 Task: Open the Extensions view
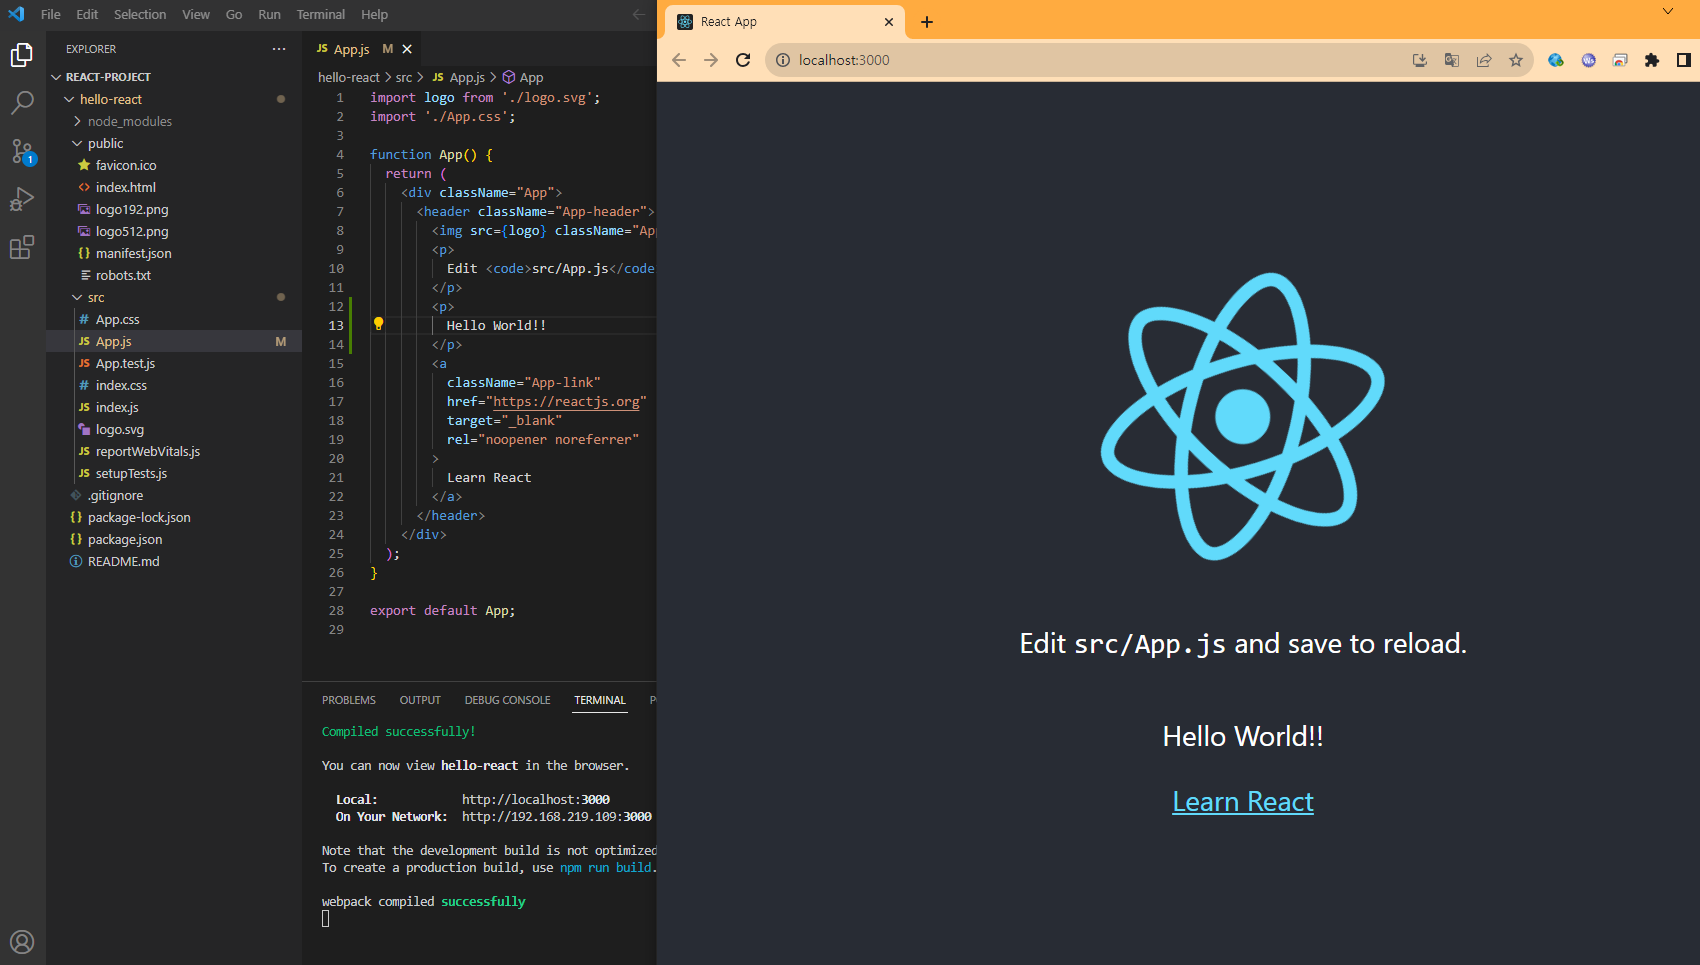[22, 247]
